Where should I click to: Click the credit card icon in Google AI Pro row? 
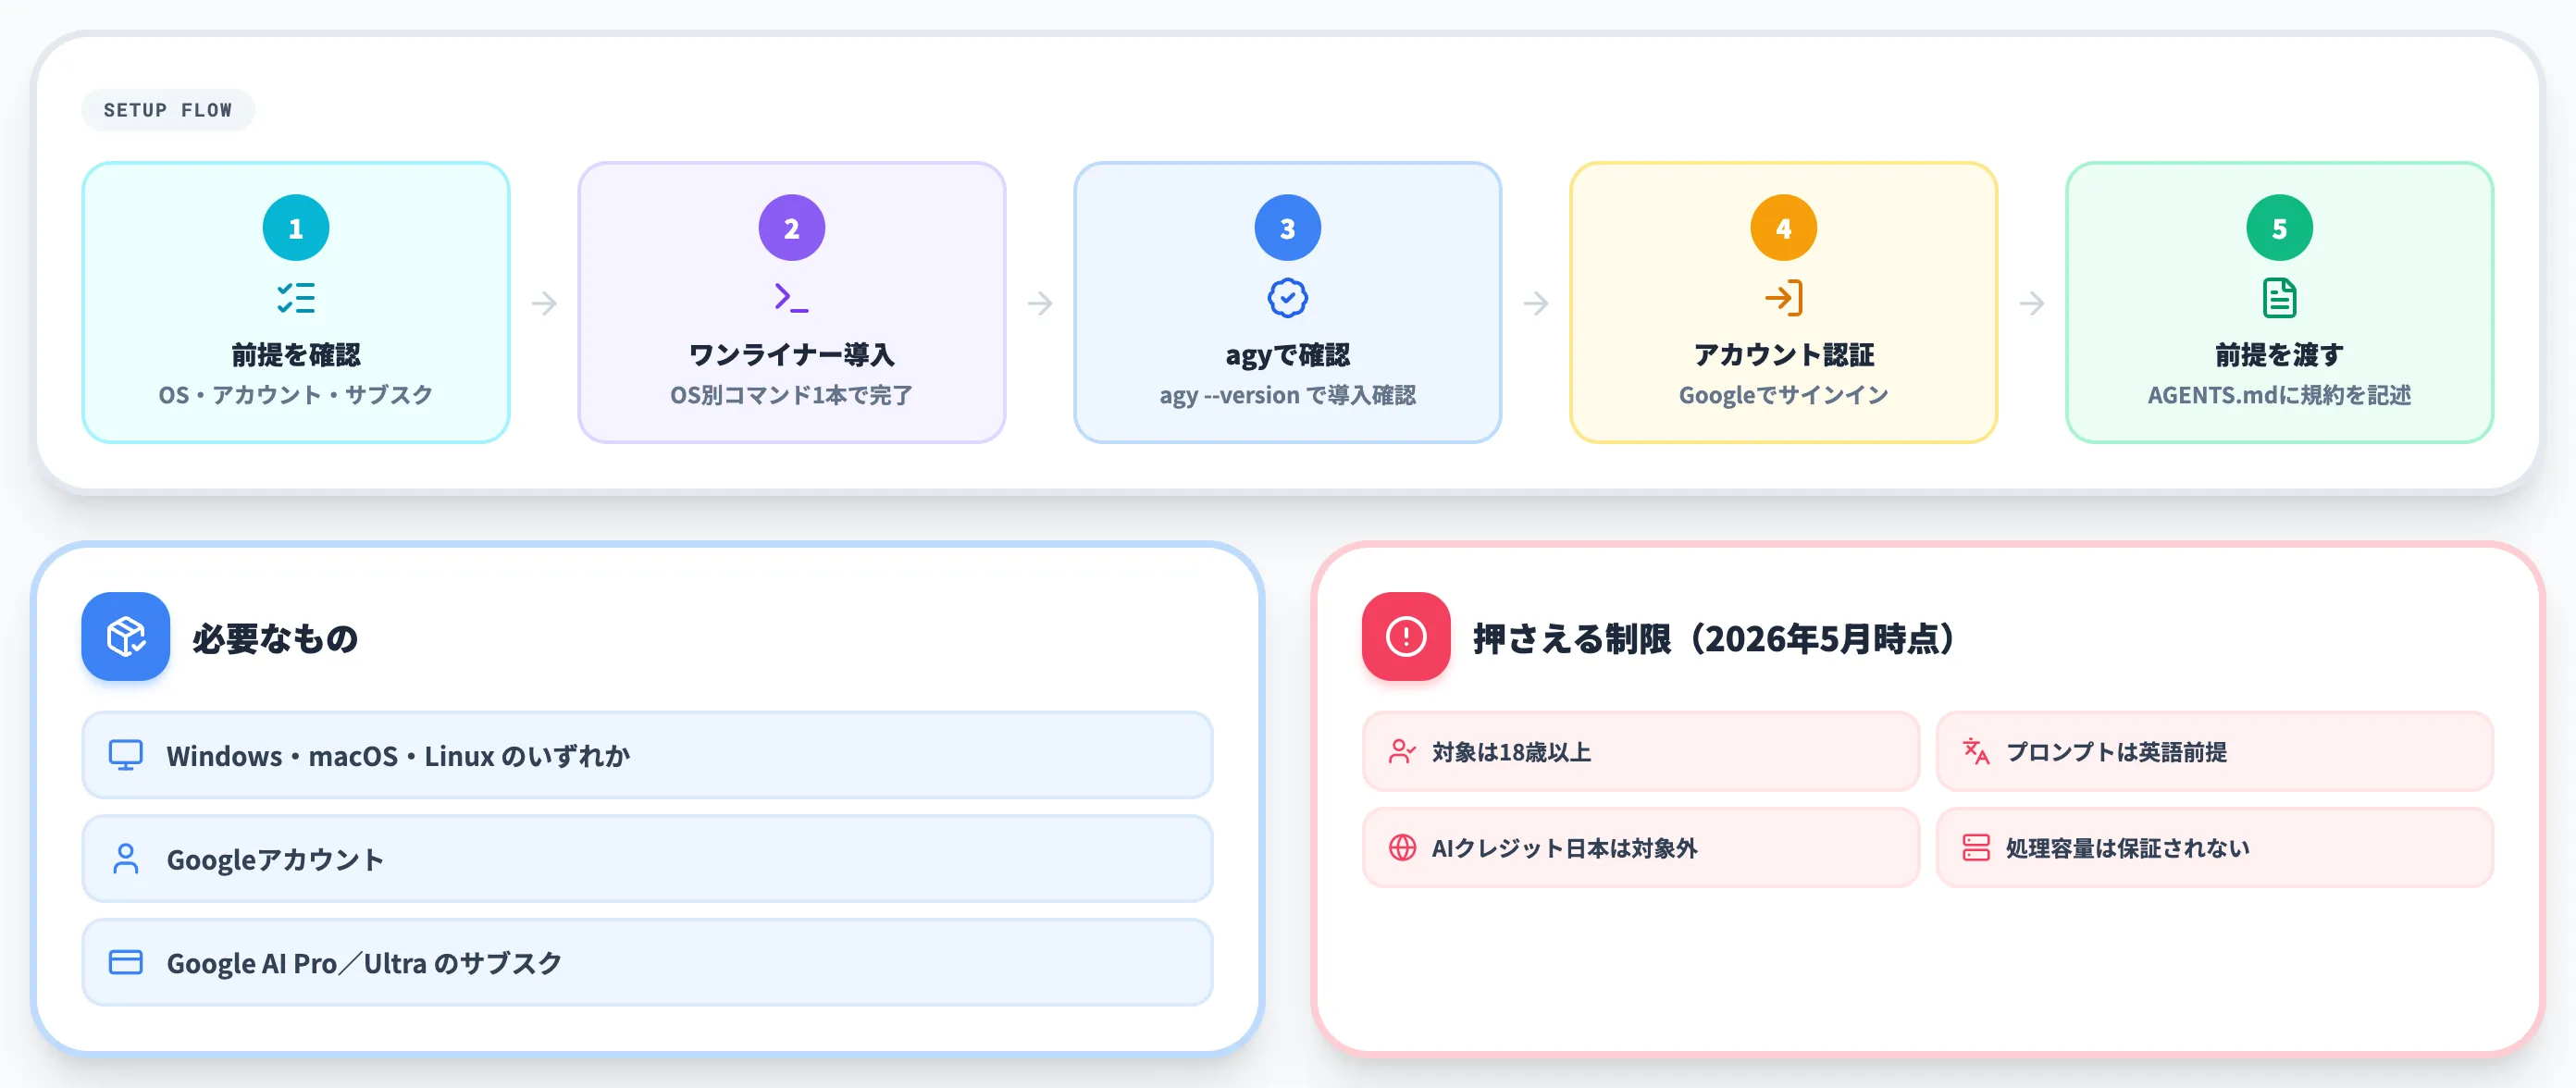(x=126, y=962)
